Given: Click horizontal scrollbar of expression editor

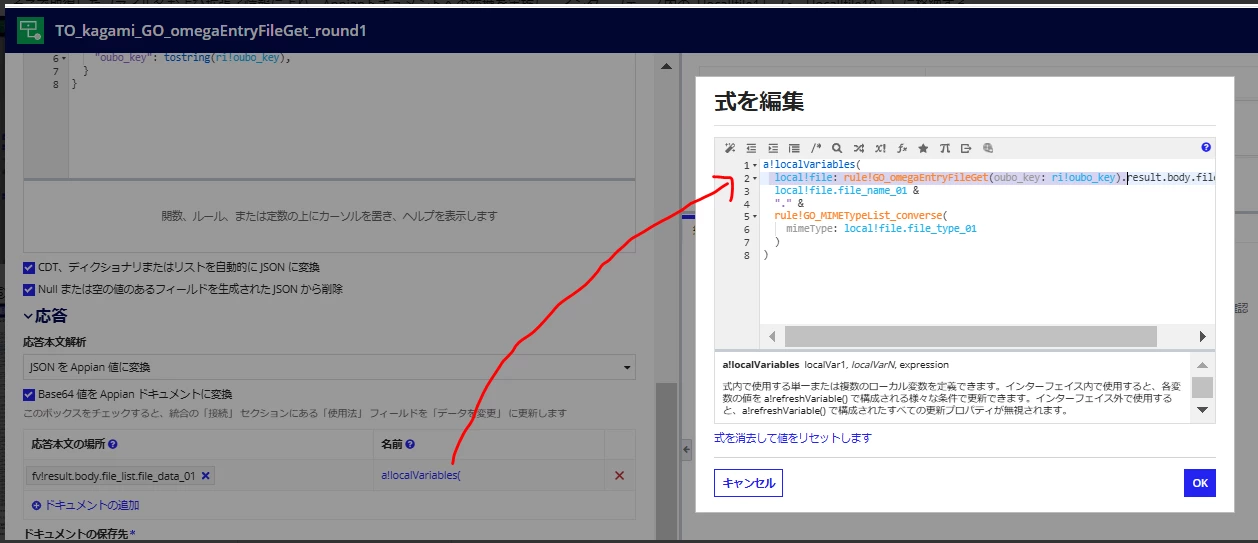Looking at the screenshot, I should click(x=970, y=336).
